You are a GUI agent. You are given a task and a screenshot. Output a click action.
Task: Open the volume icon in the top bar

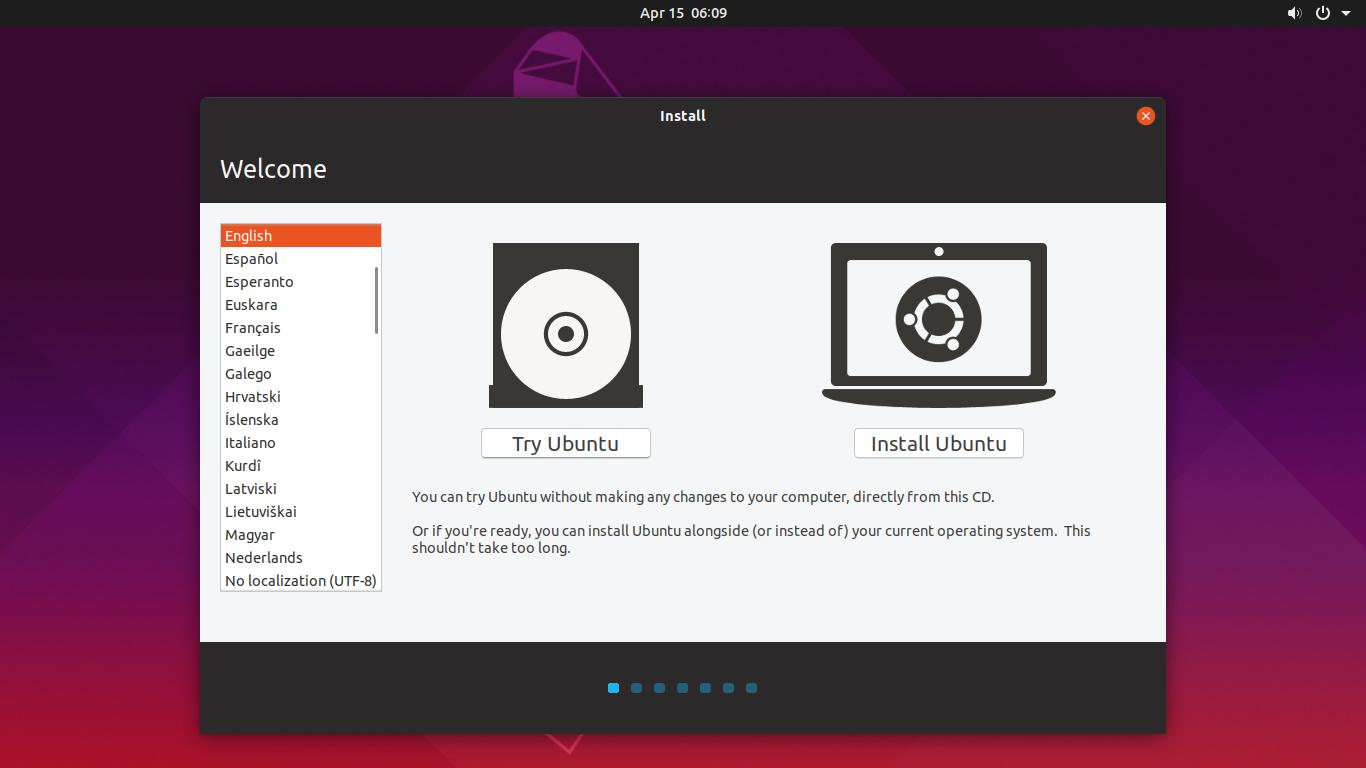click(1294, 13)
